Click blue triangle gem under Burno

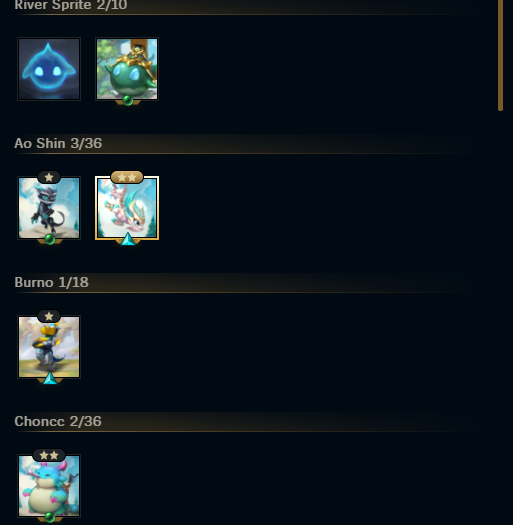50,378
